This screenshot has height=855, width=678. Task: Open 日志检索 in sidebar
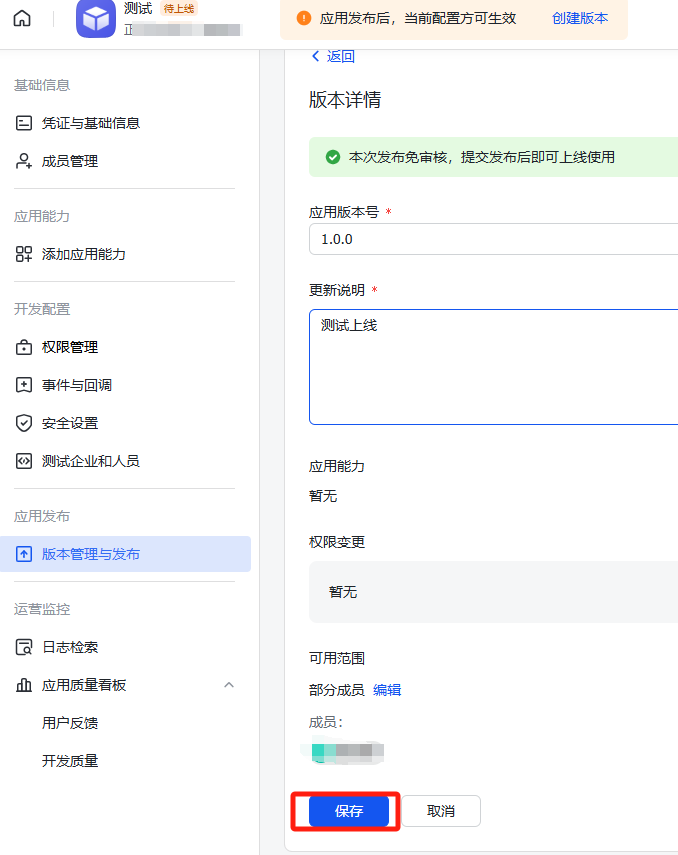click(69, 647)
